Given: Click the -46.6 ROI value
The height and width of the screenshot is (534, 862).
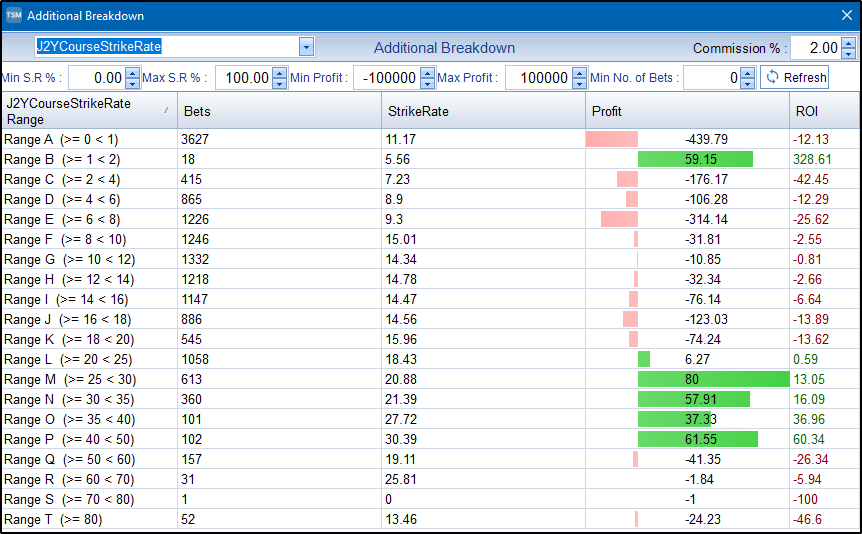Looking at the screenshot, I should click(807, 519).
